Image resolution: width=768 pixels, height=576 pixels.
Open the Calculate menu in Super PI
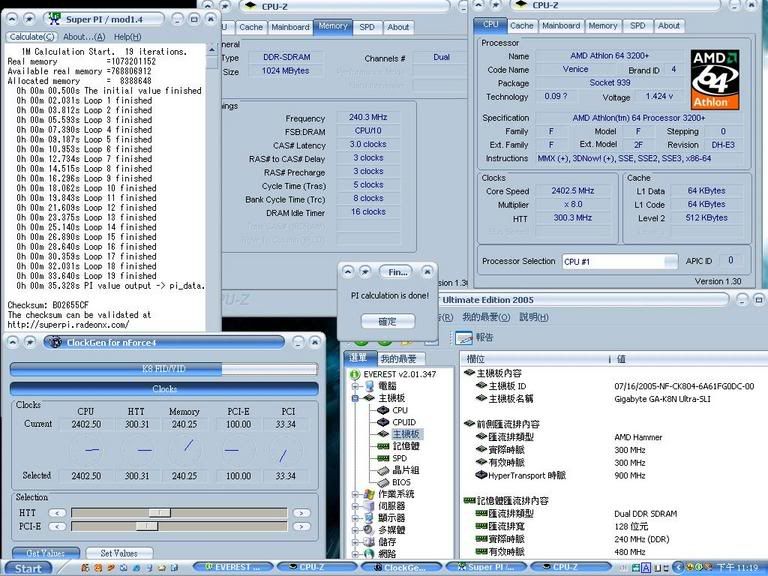pos(31,37)
